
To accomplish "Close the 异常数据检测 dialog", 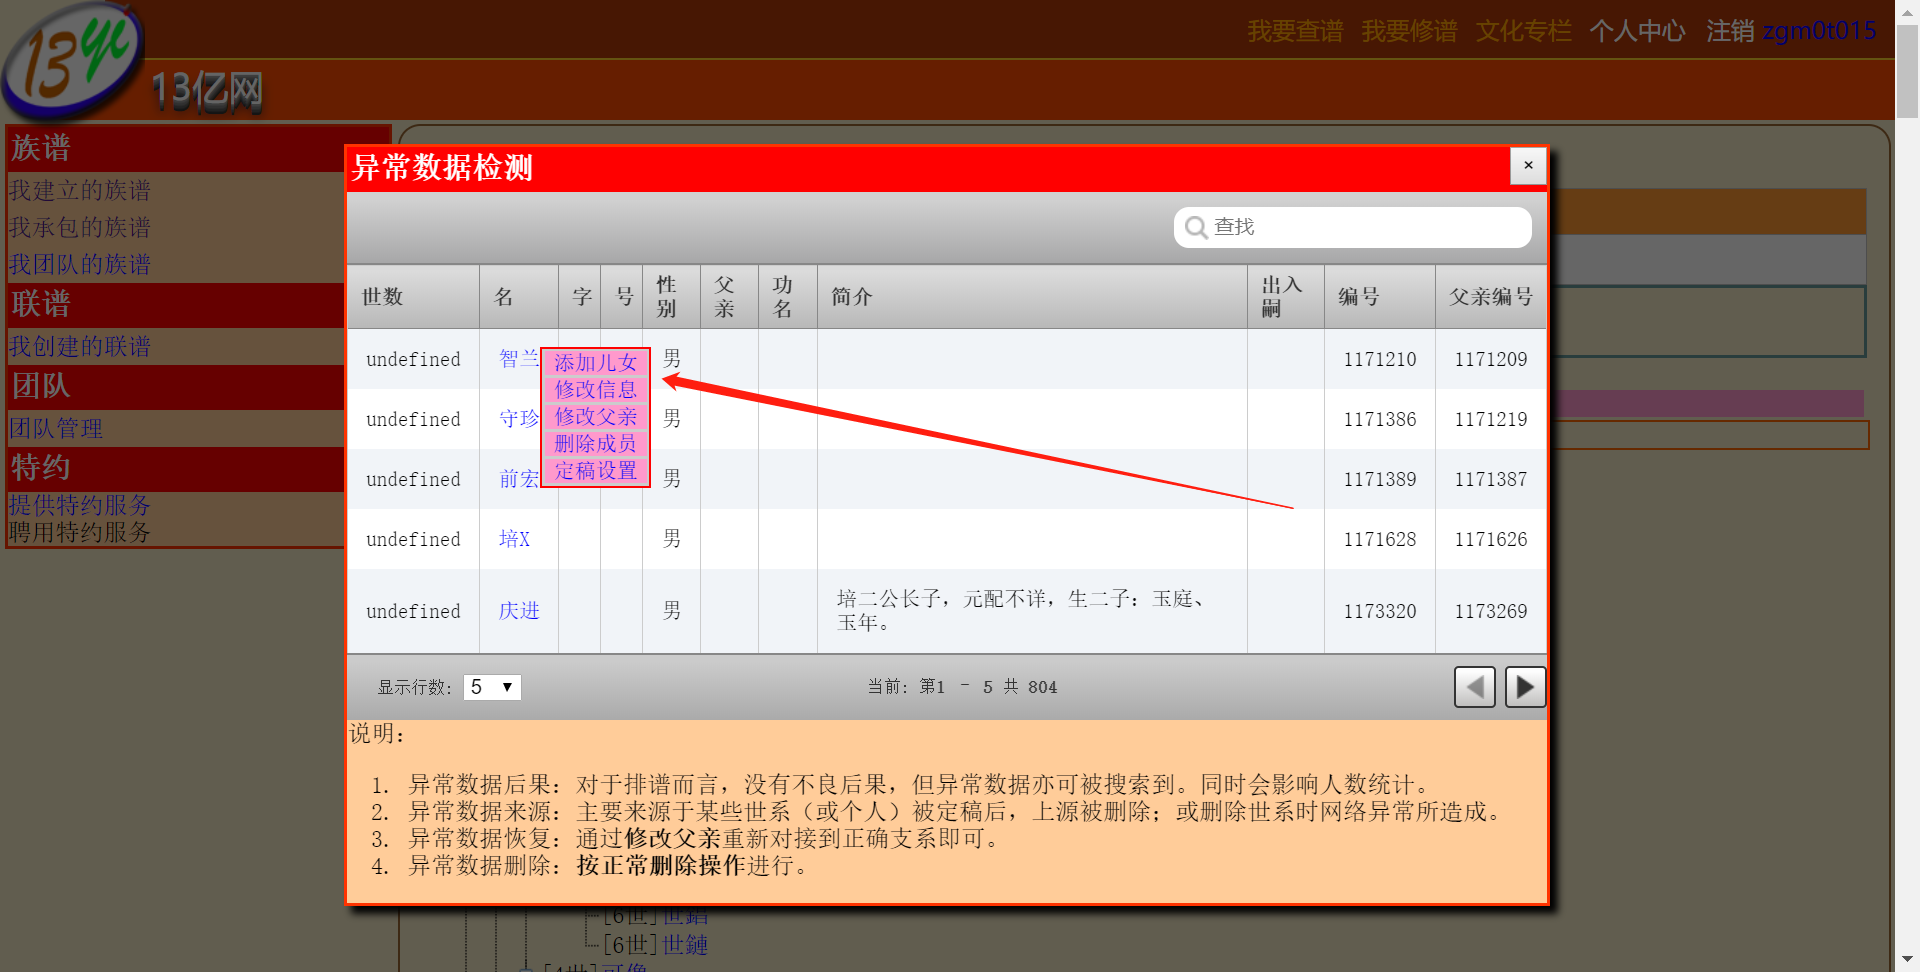I will click(1527, 166).
